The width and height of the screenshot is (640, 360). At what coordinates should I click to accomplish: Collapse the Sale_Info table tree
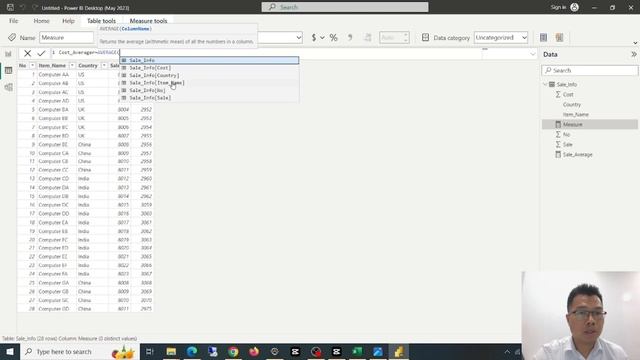[x=545, y=84]
